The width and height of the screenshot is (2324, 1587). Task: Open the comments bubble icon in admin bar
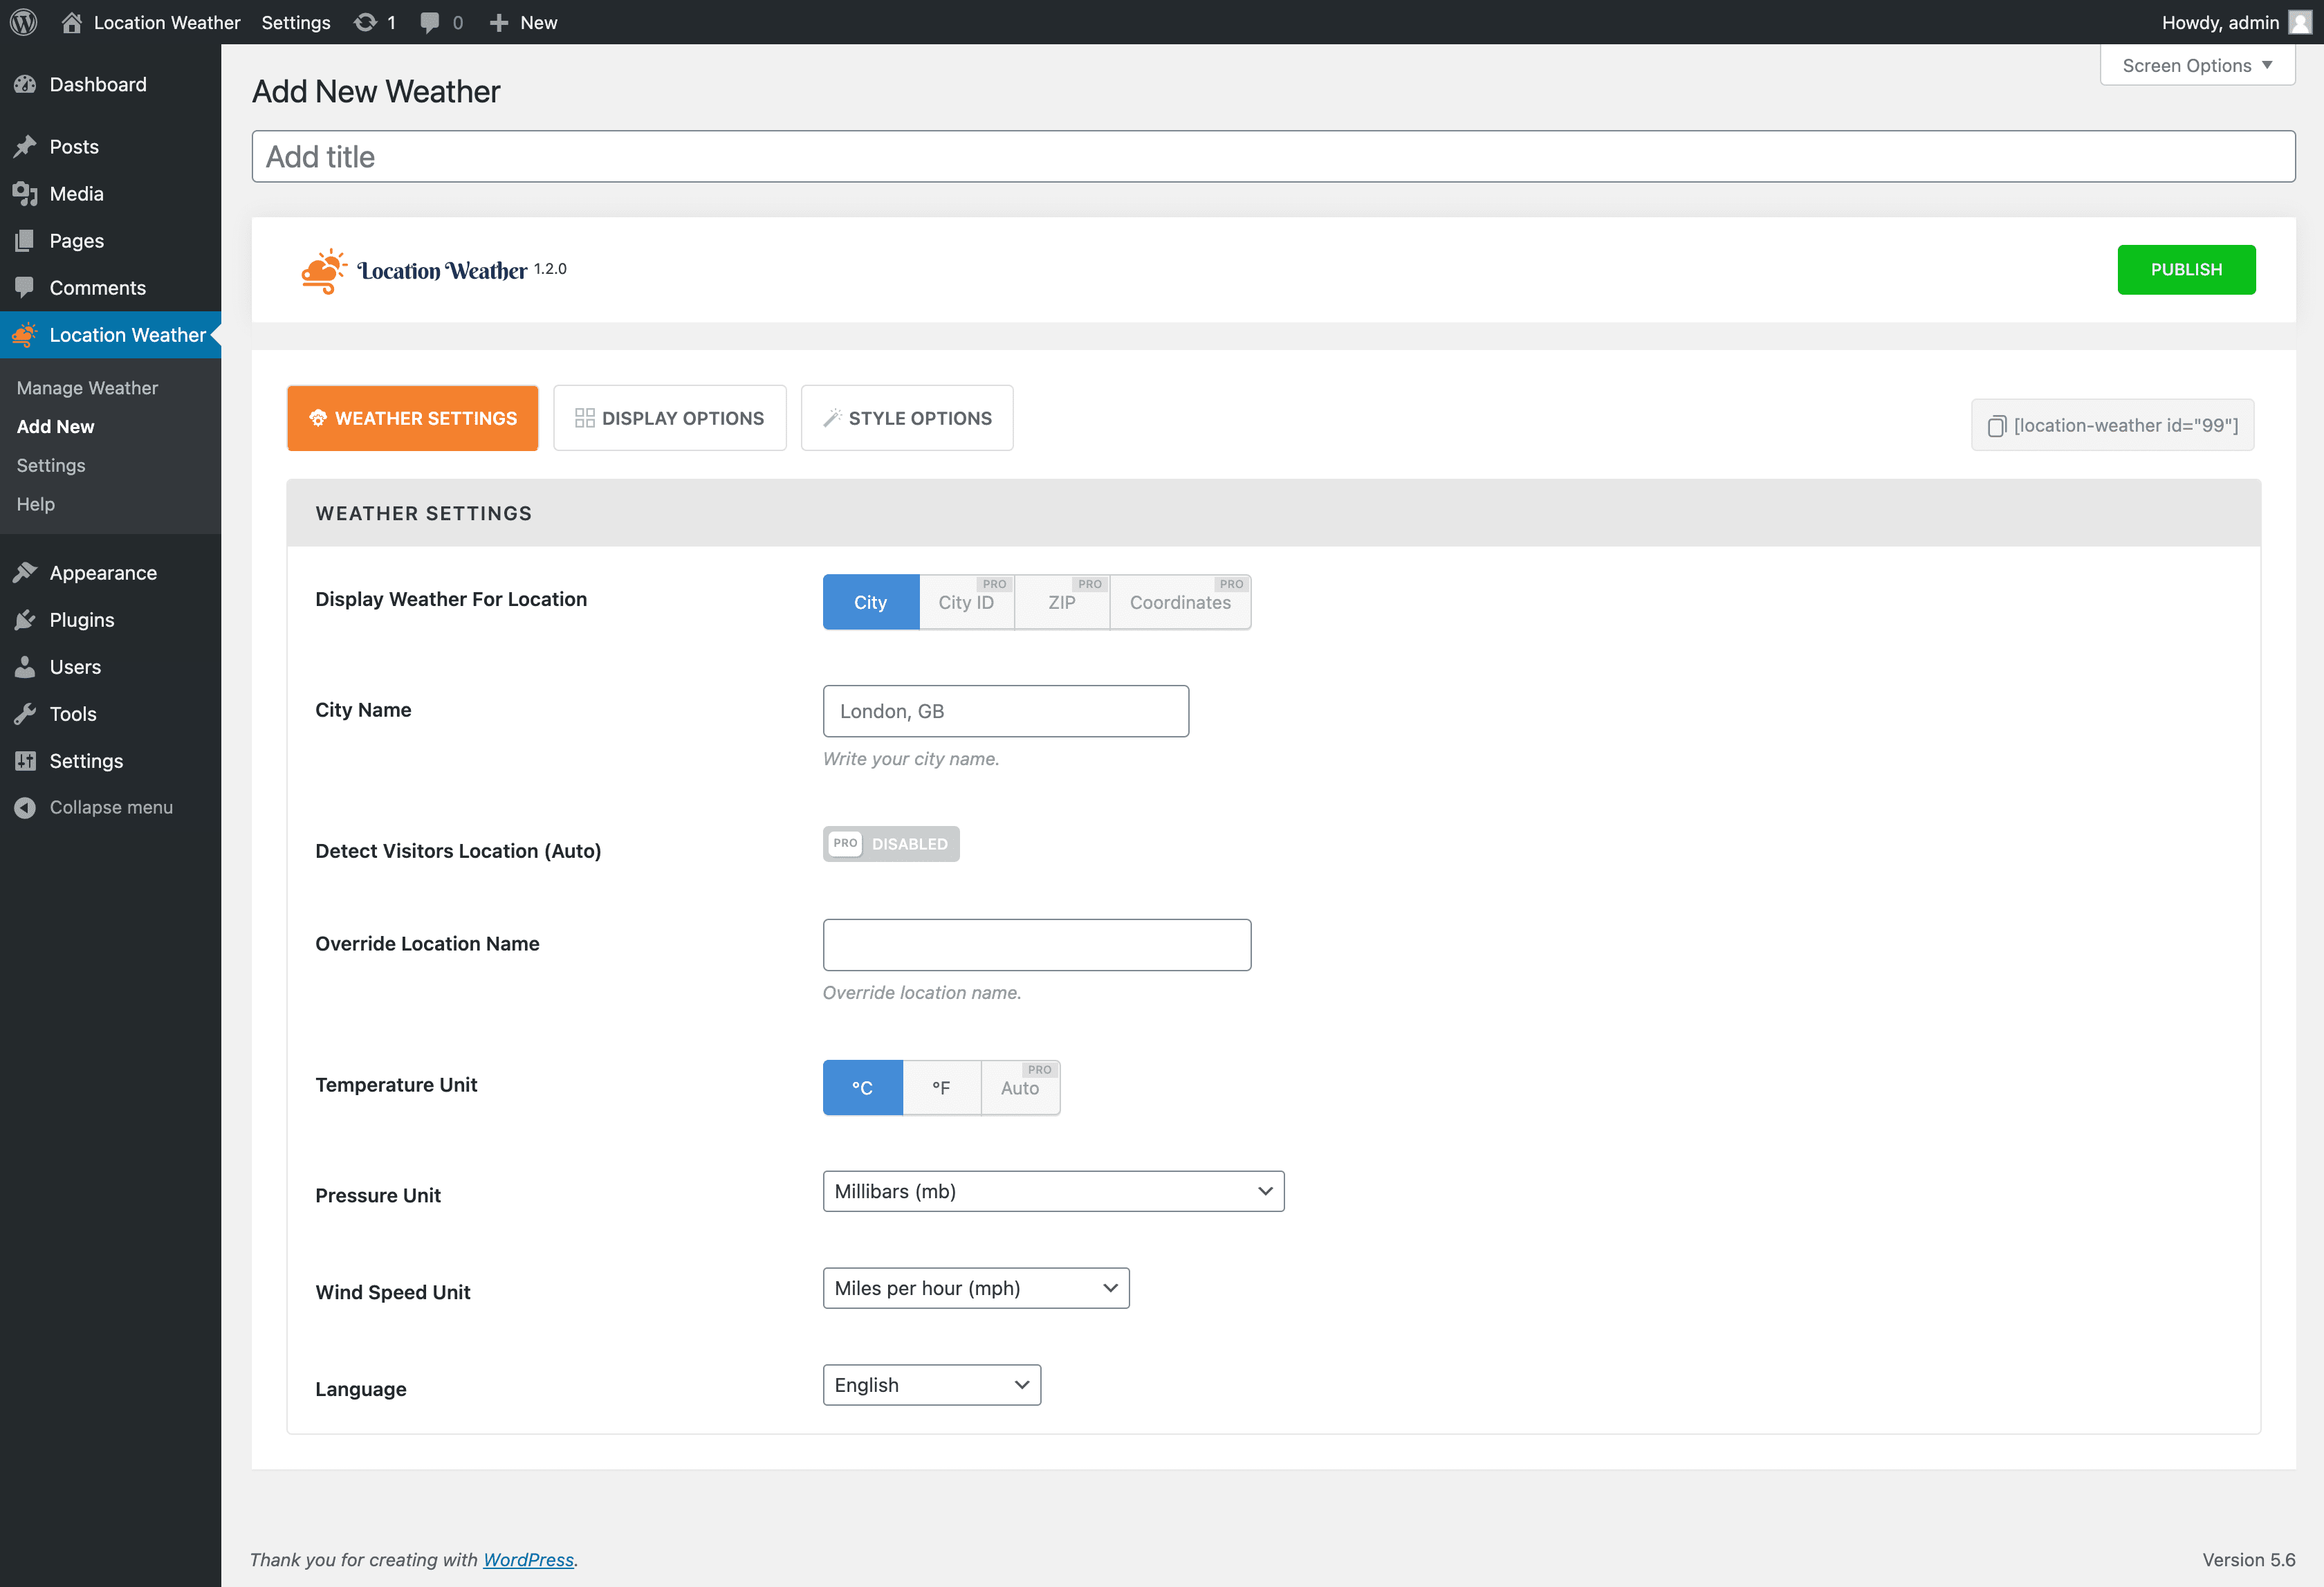(430, 22)
